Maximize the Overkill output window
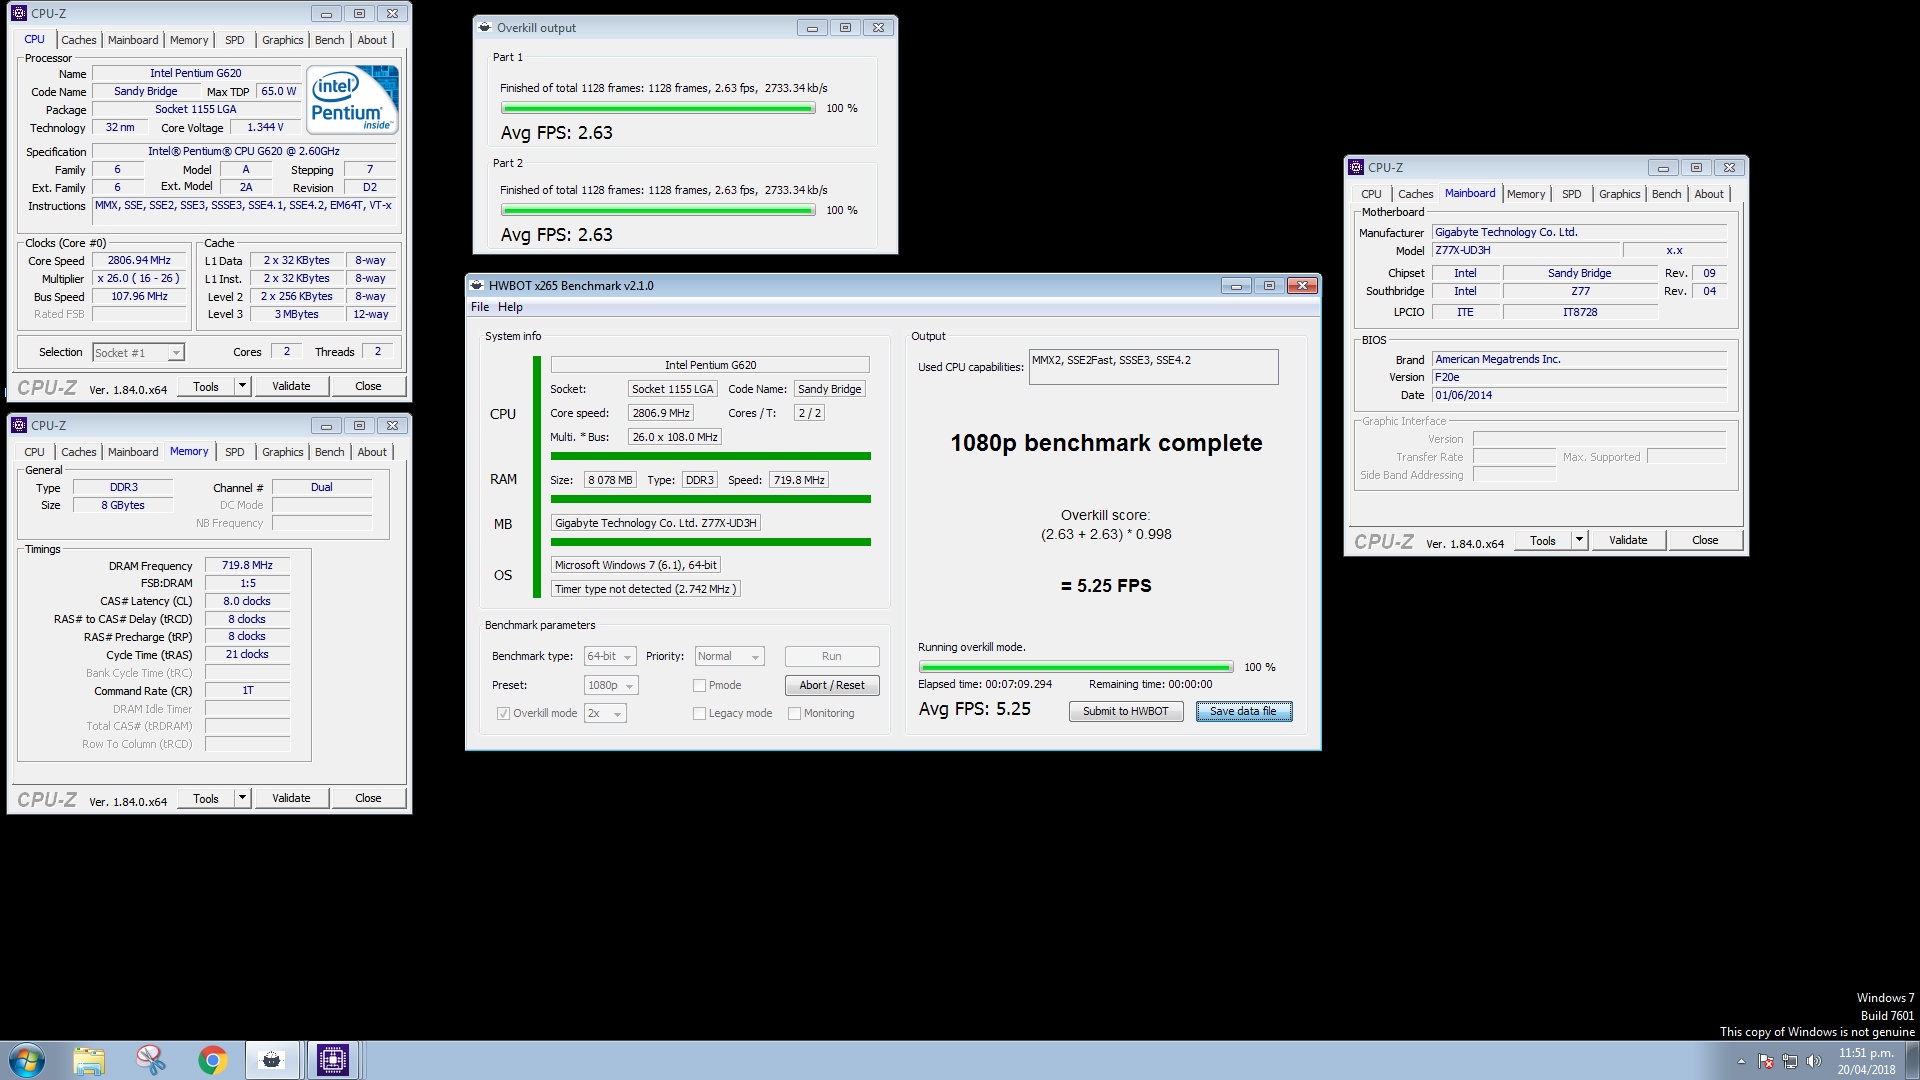 click(x=845, y=28)
